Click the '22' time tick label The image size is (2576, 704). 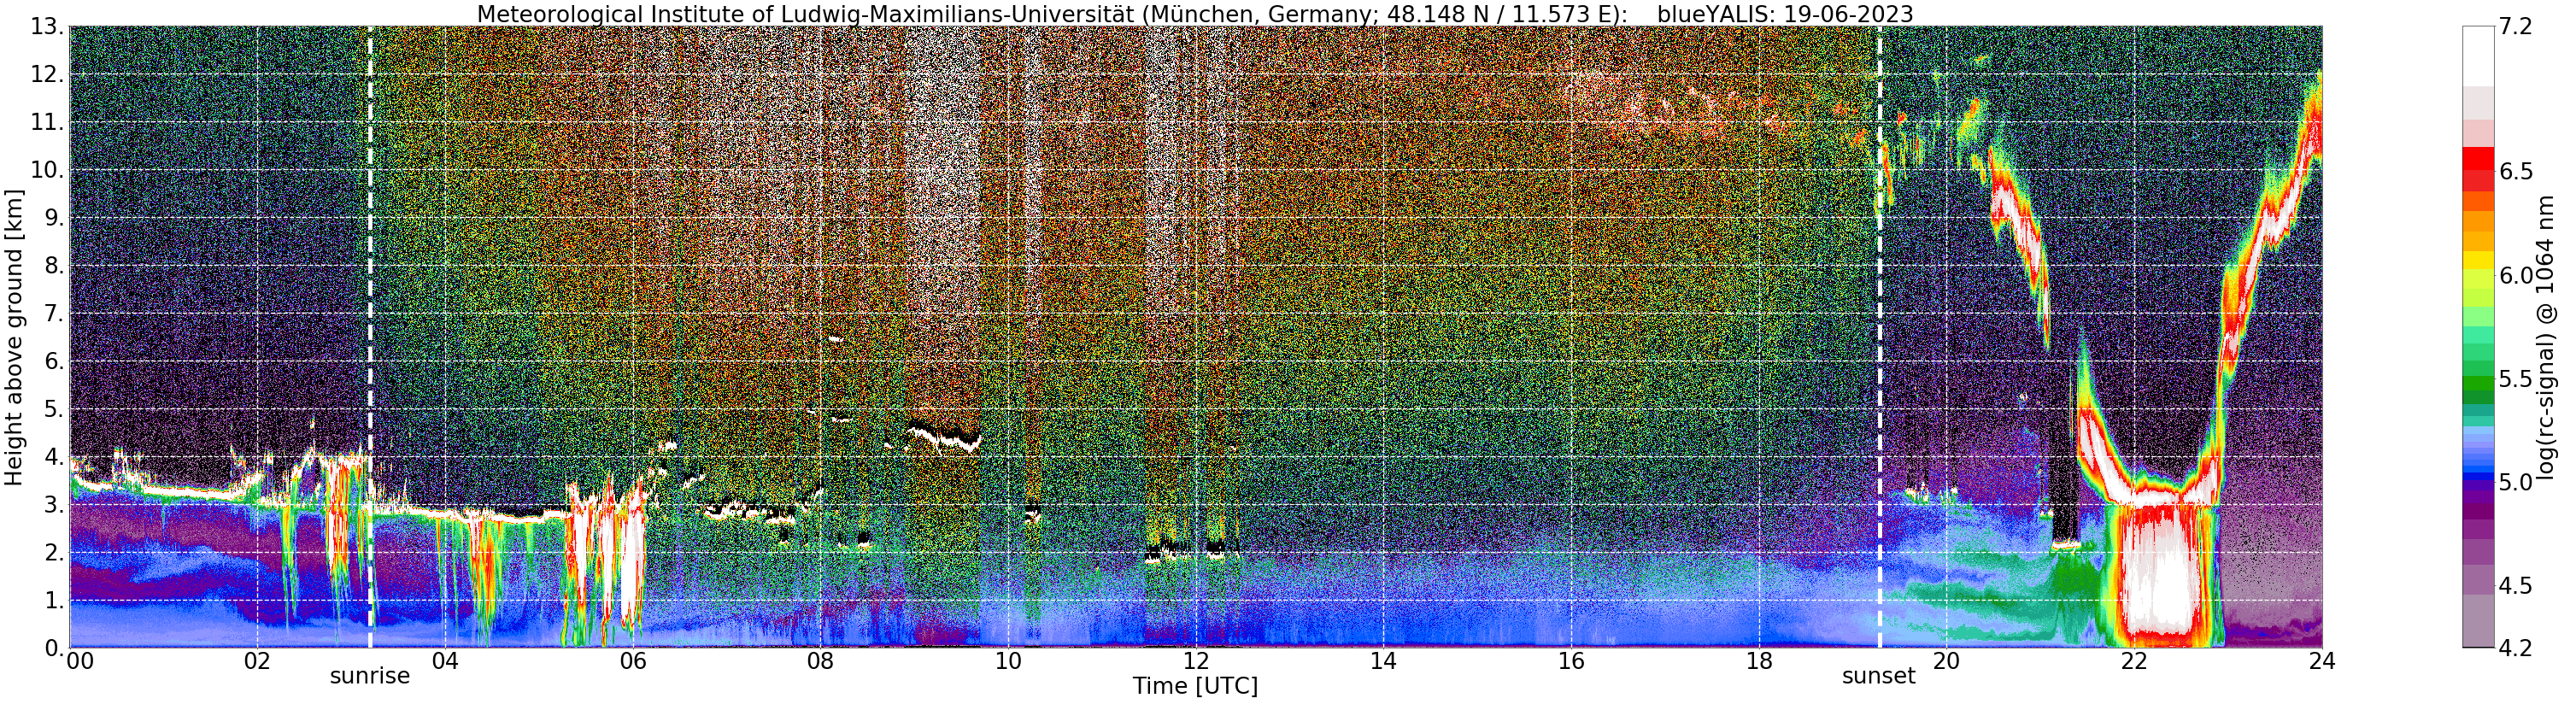coord(2134,661)
